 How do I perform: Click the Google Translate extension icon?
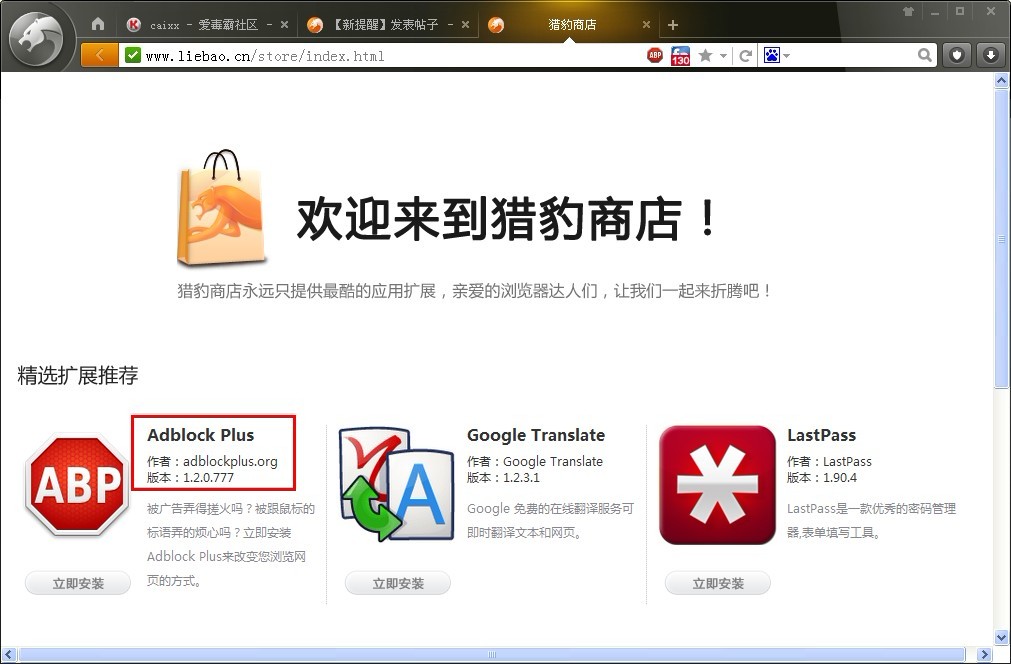tap(397, 483)
